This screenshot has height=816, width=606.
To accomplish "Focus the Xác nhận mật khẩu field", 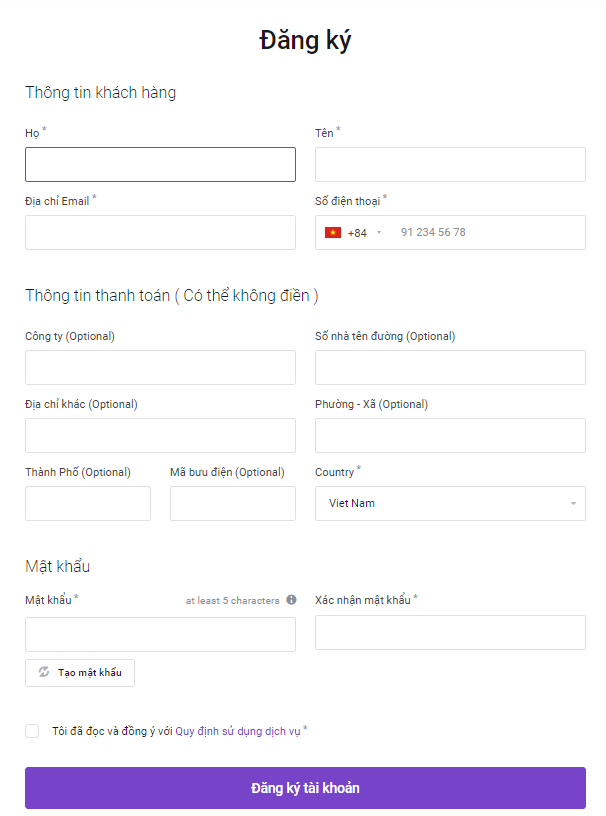I will pyautogui.click(x=450, y=632).
